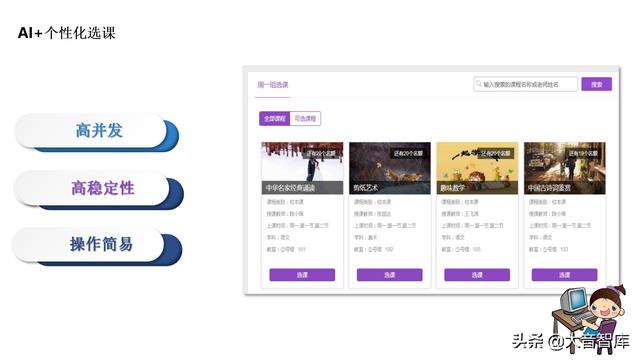Click 选课 button under 中华名家经典诵读
Image resolution: width=640 pixels, height=360 pixels.
[x=302, y=275]
